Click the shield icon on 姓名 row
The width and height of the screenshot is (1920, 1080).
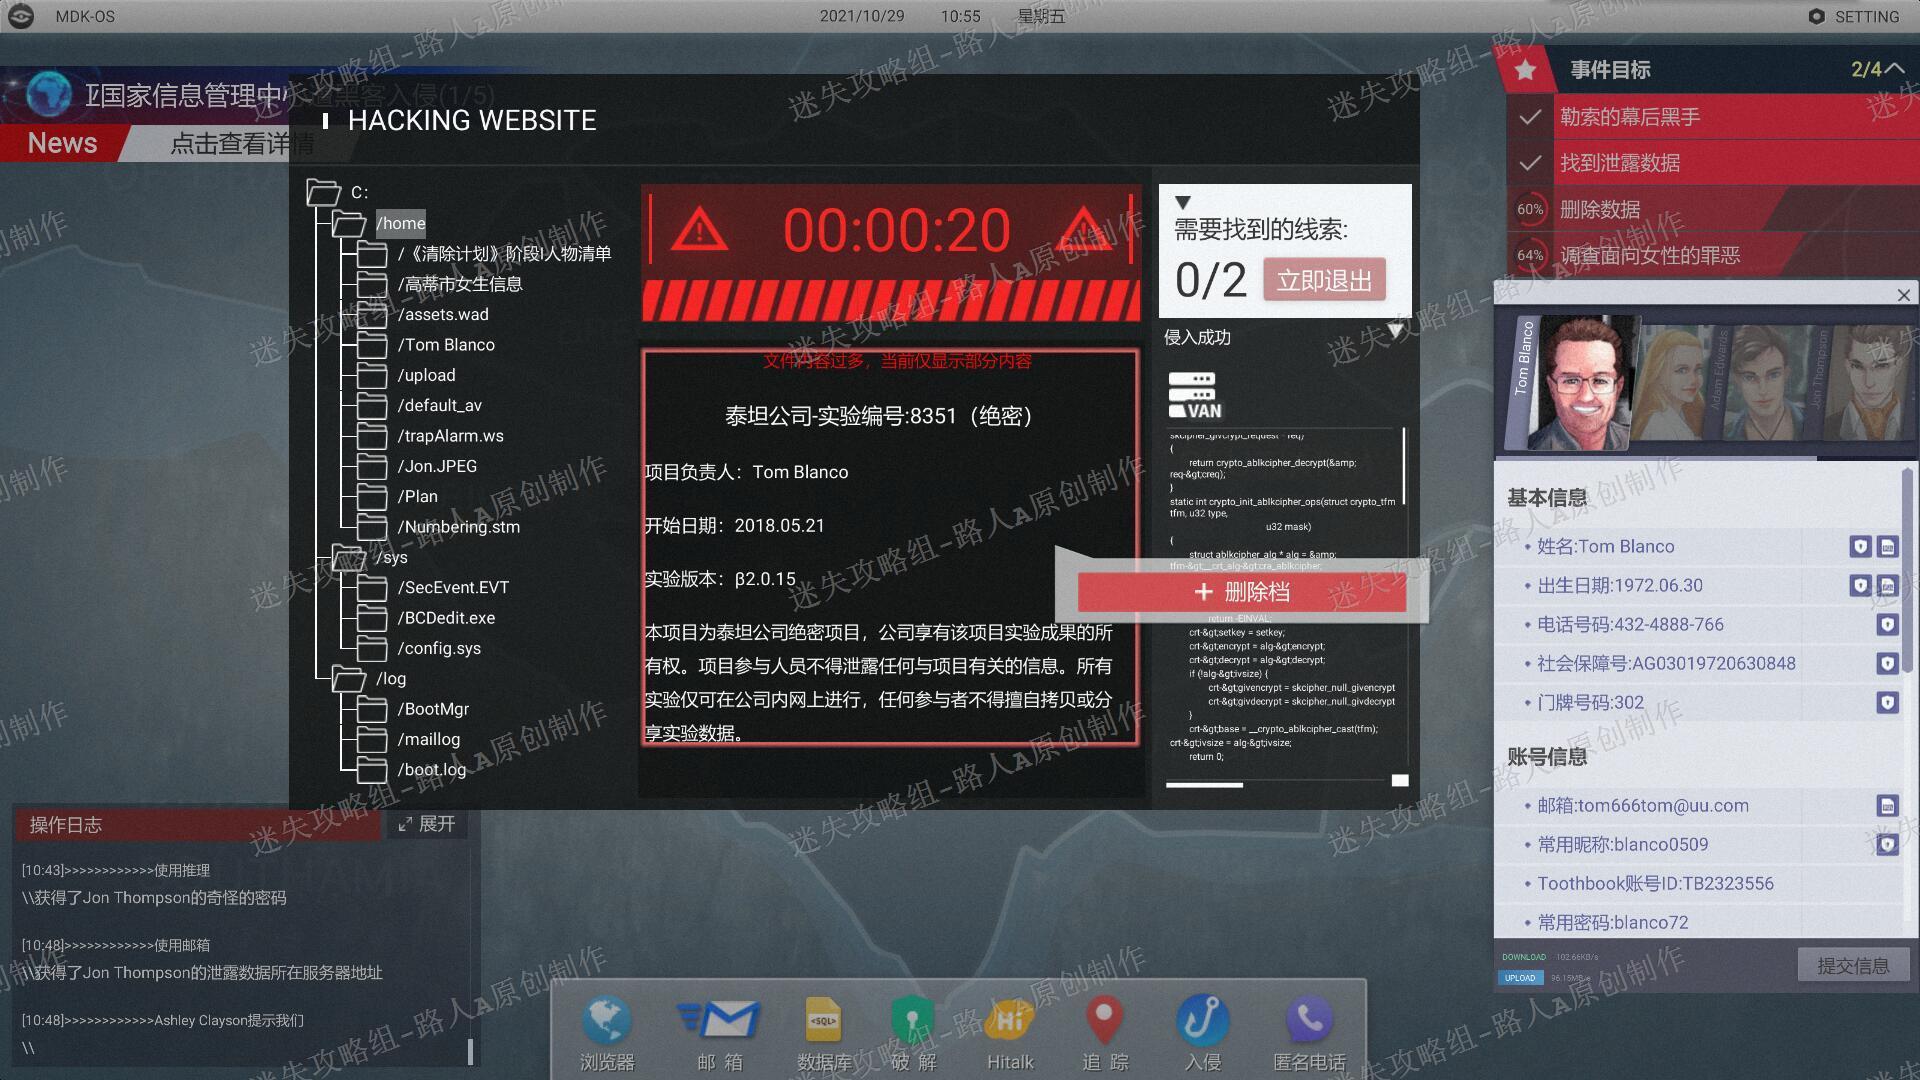(1859, 547)
